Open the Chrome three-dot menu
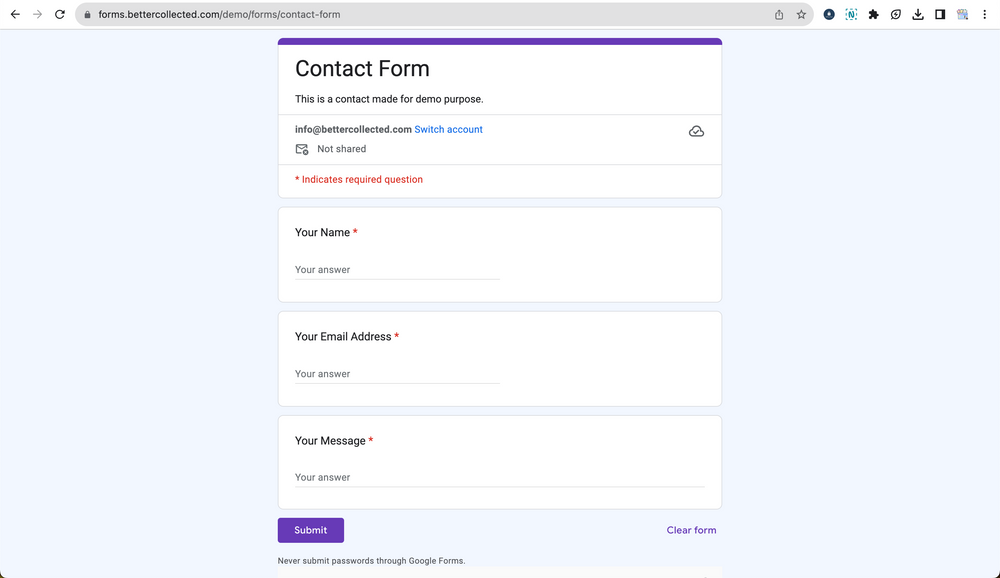 [x=984, y=14]
